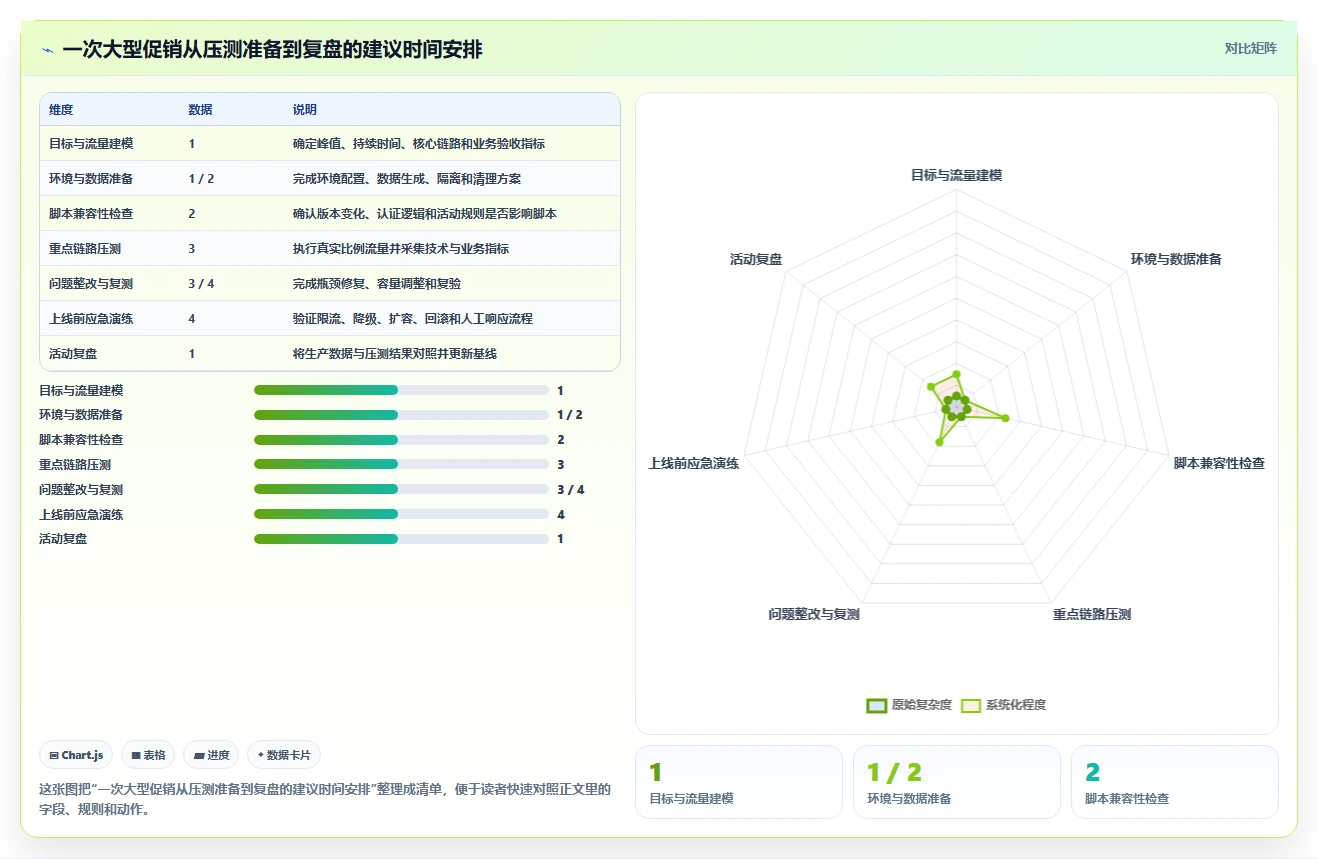Image resolution: width=1318 pixels, height=859 pixels.
Task: Select the 表格 chip
Action: 148,755
